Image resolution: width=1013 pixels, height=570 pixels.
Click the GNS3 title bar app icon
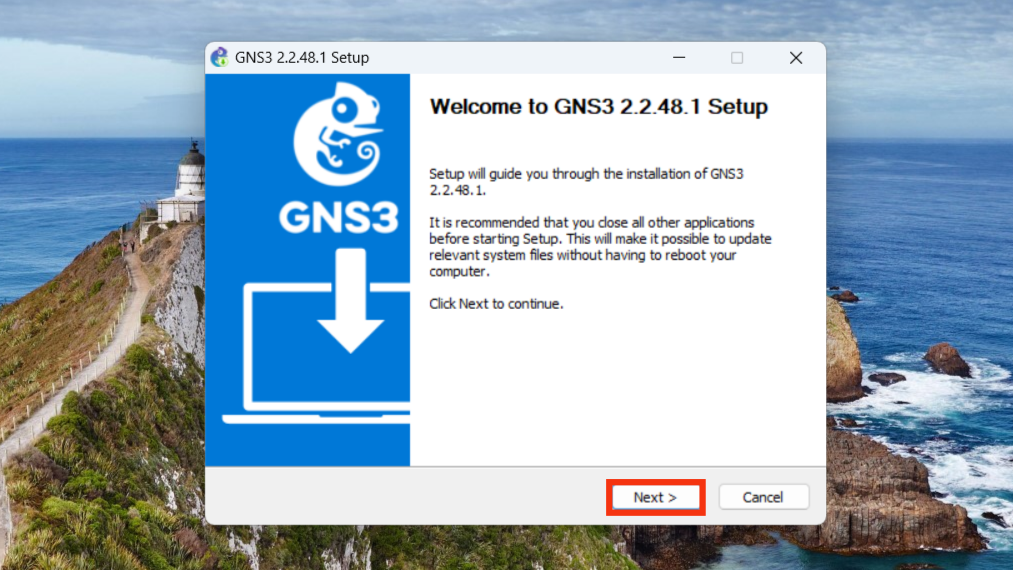[x=219, y=57]
